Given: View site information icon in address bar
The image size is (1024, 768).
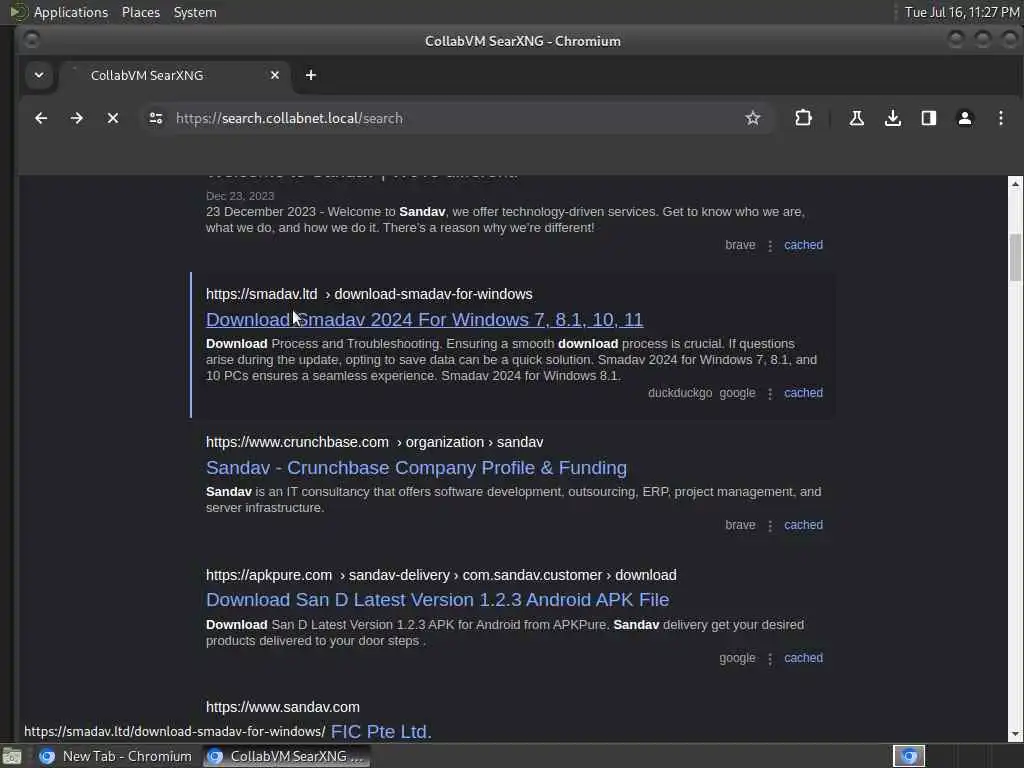Looking at the screenshot, I should 155,118.
